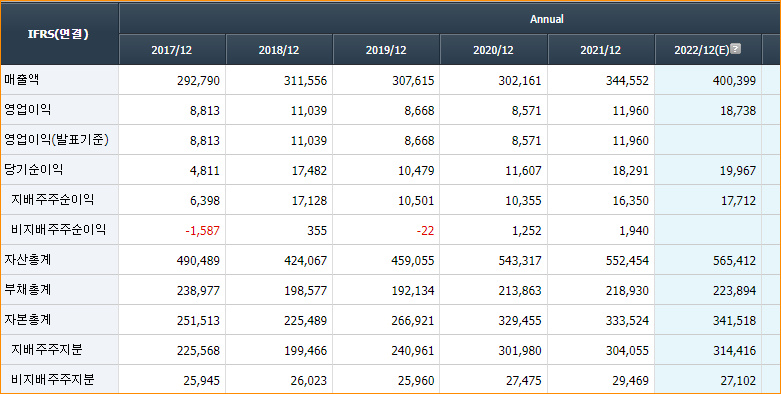The width and height of the screenshot is (781, 394).
Task: Click the 비지배주주지분 value 25,945
Action: point(202,381)
